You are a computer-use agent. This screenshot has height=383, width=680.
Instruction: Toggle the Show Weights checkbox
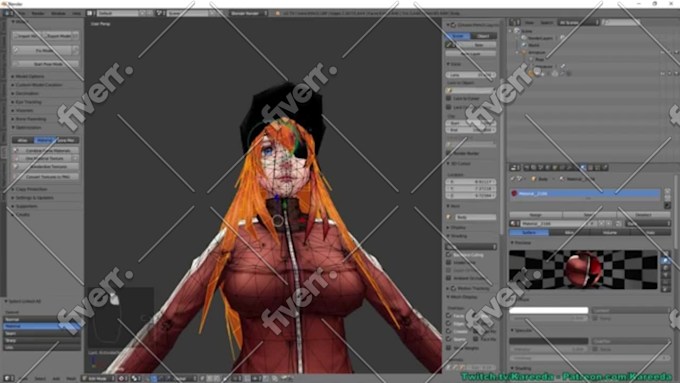click(448, 348)
